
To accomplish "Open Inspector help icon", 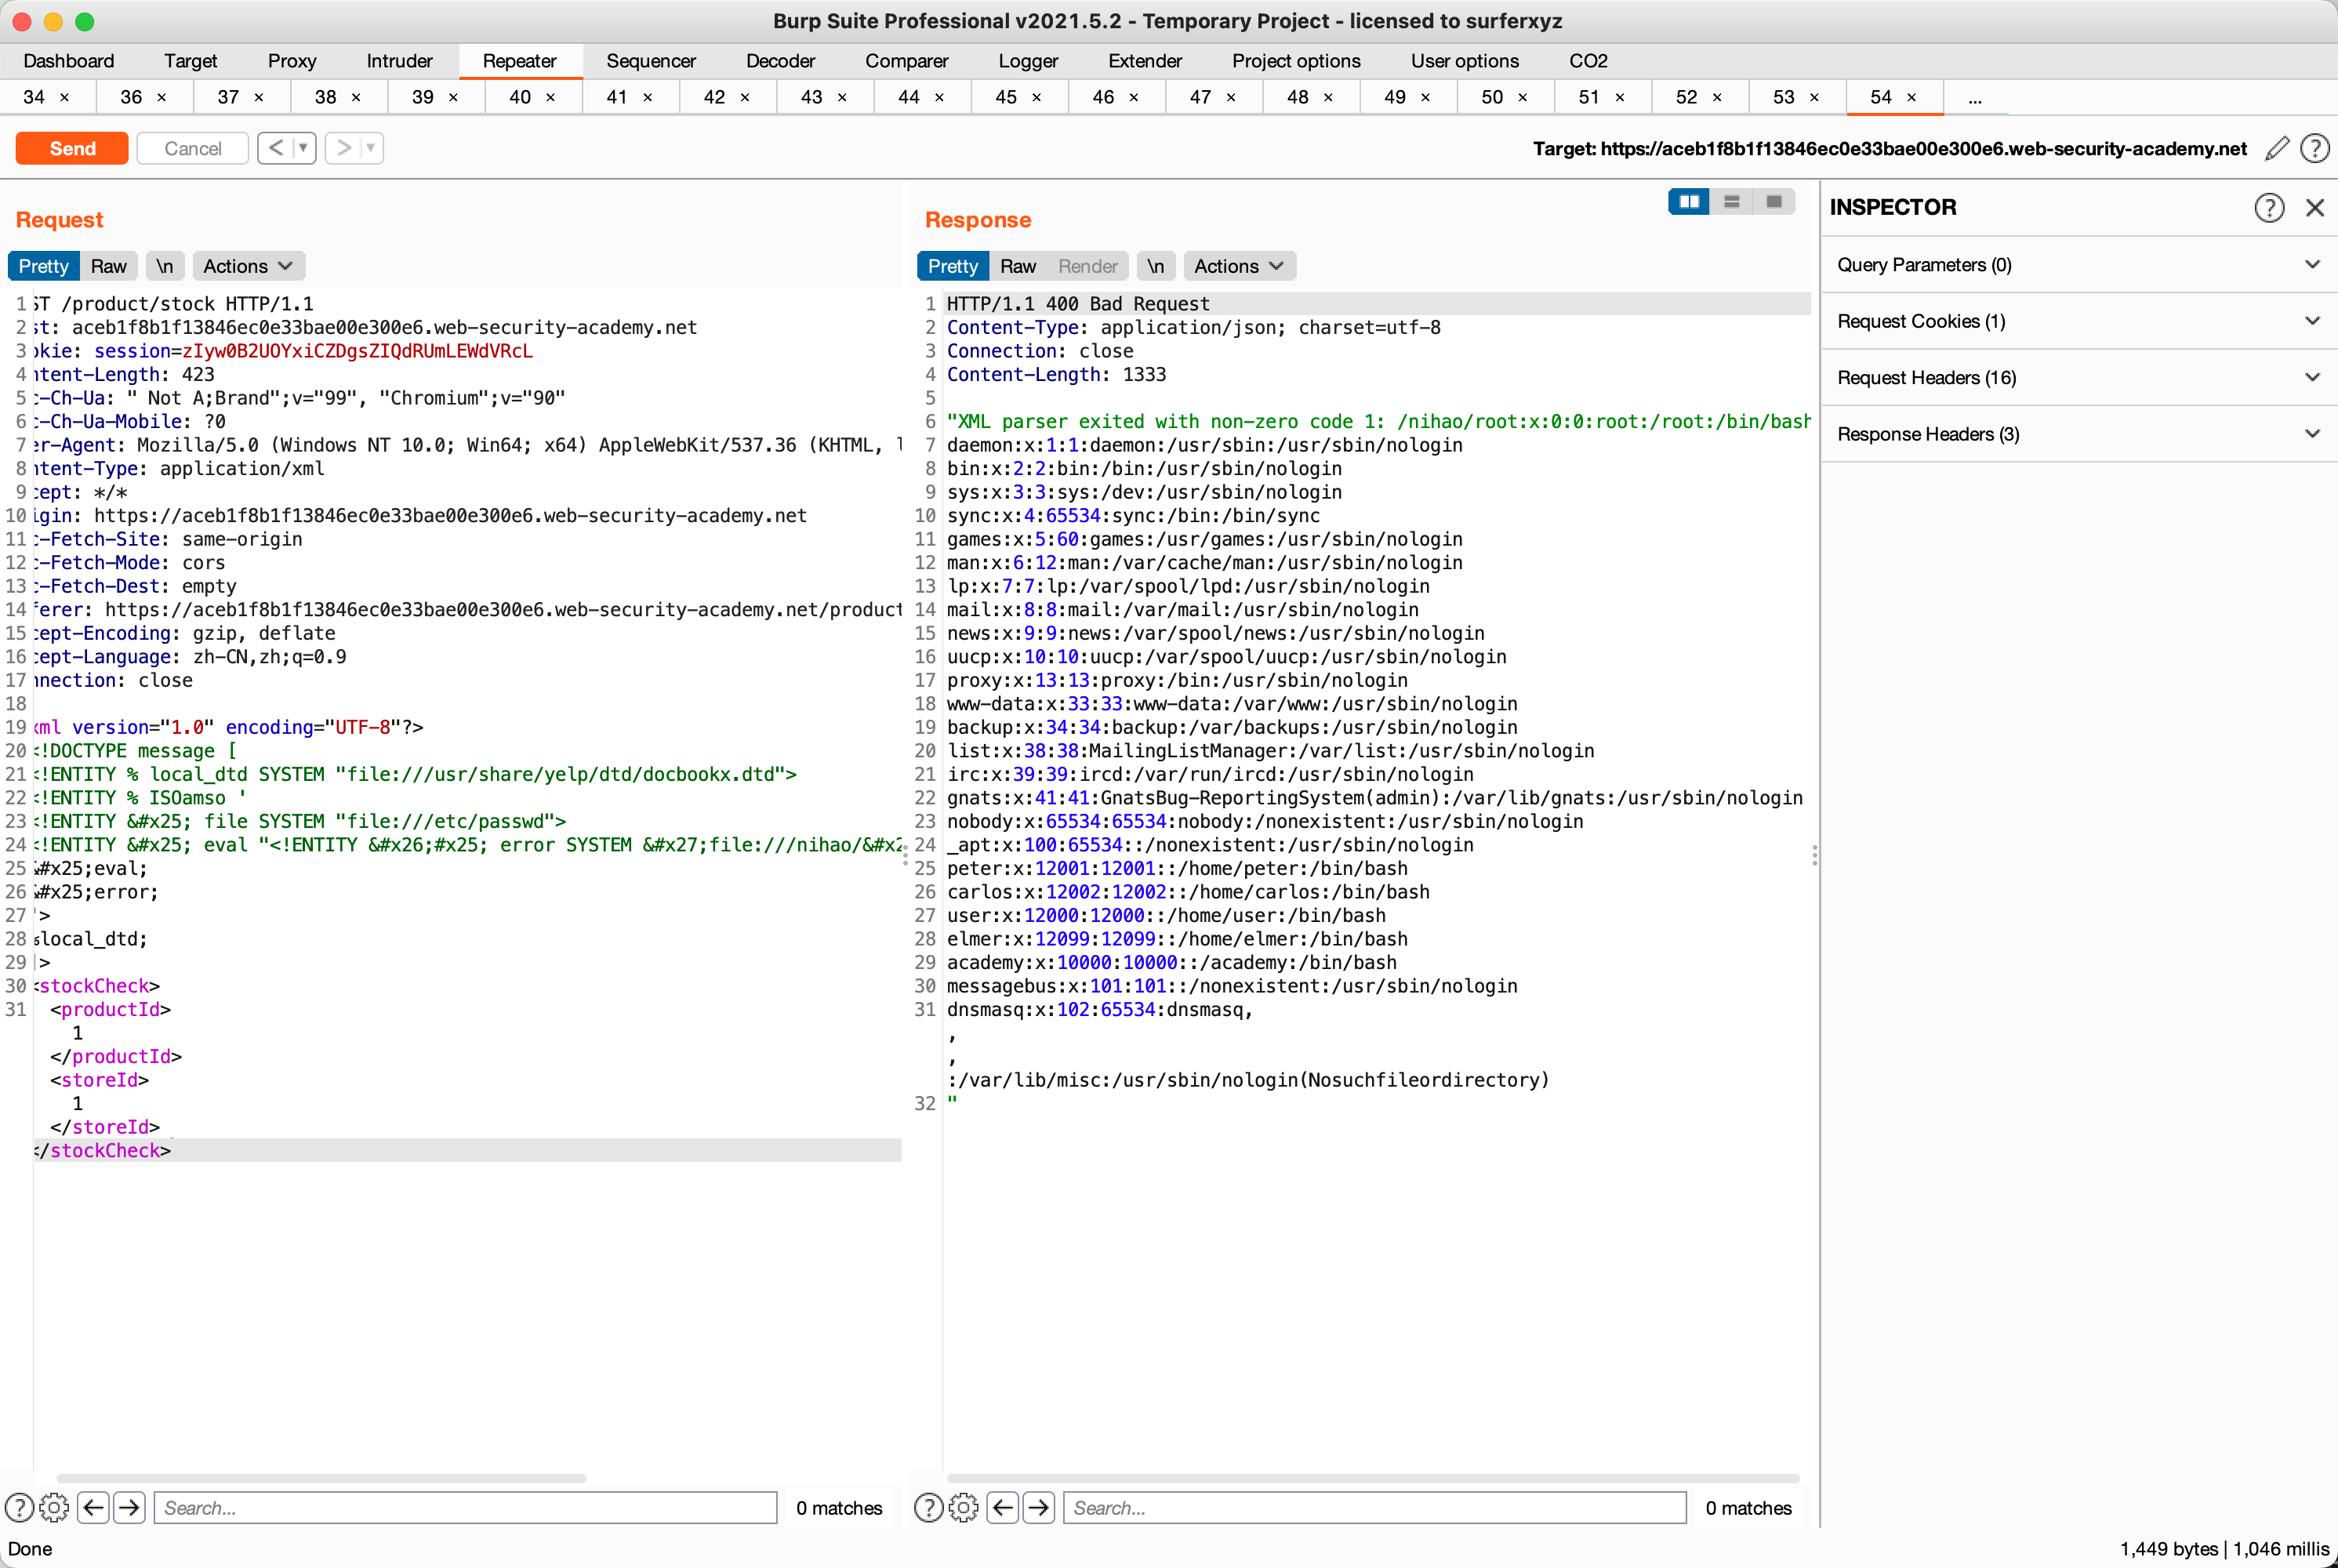I will pyautogui.click(x=2269, y=207).
